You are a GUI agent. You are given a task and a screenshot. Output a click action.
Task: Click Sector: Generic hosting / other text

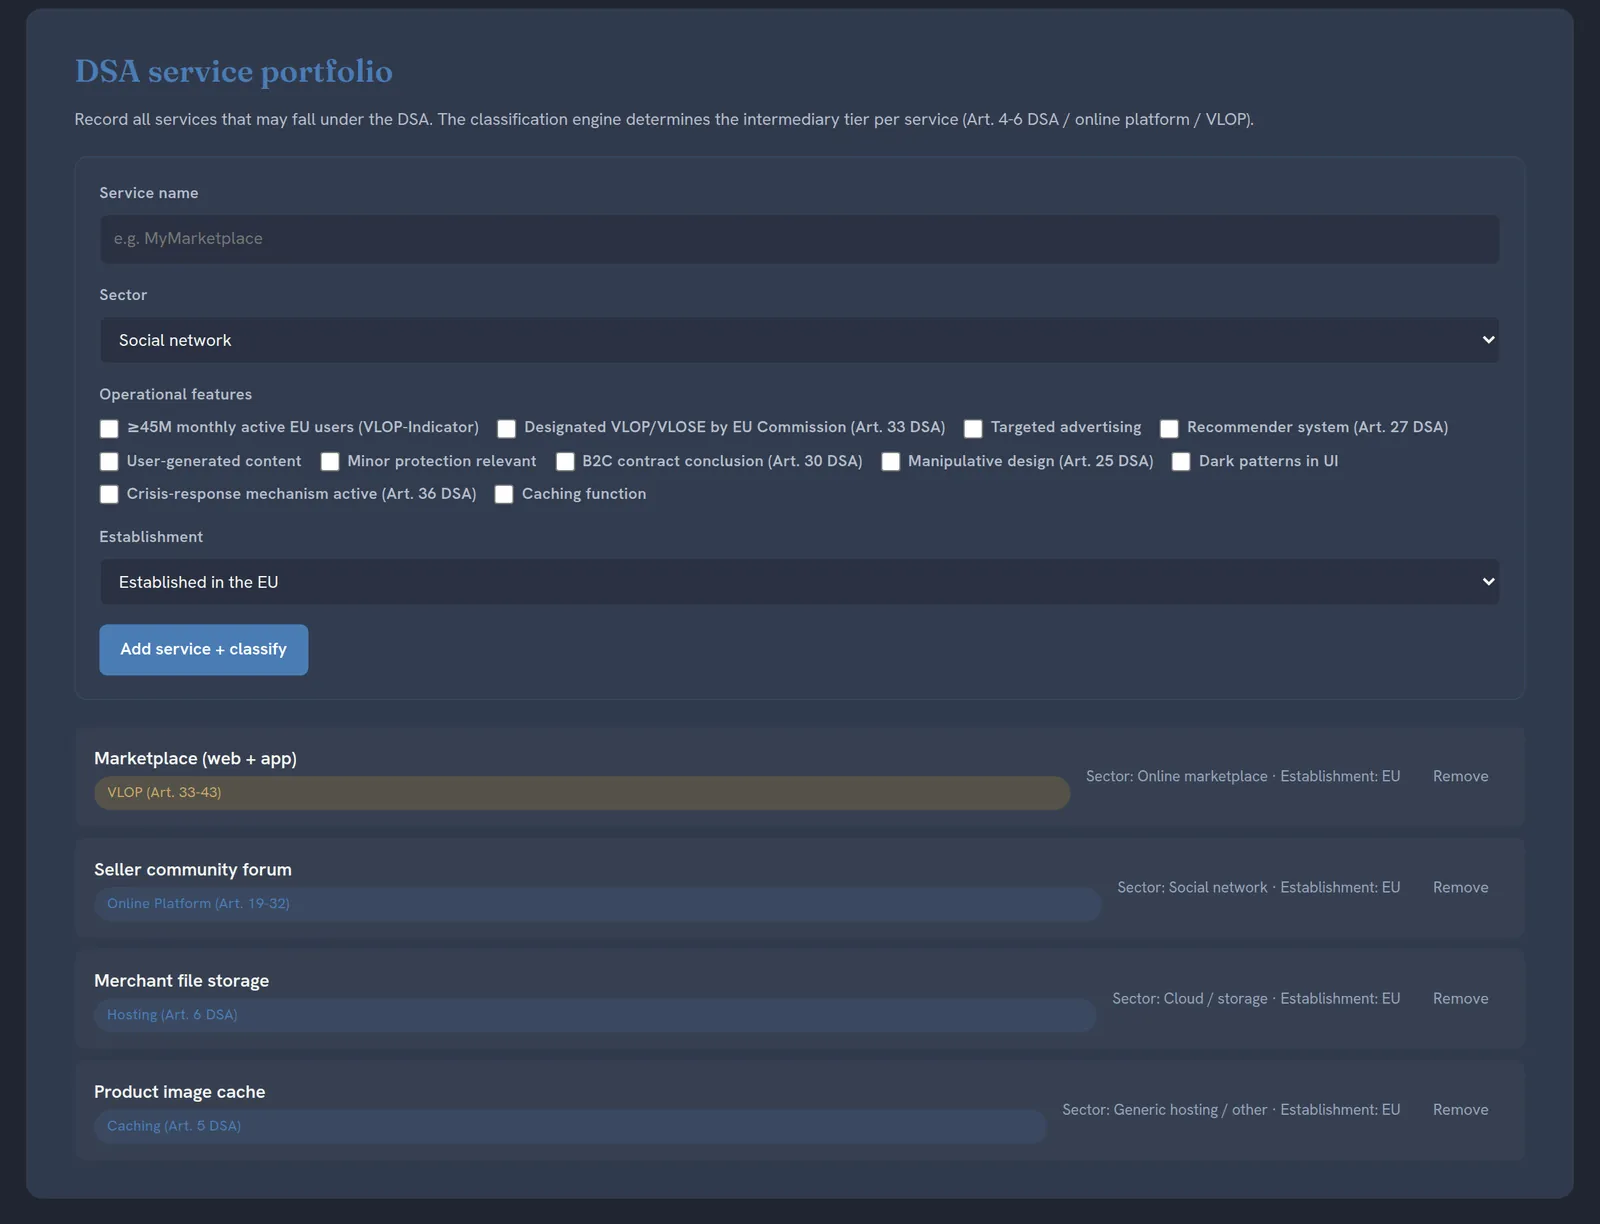pyautogui.click(x=1231, y=1110)
